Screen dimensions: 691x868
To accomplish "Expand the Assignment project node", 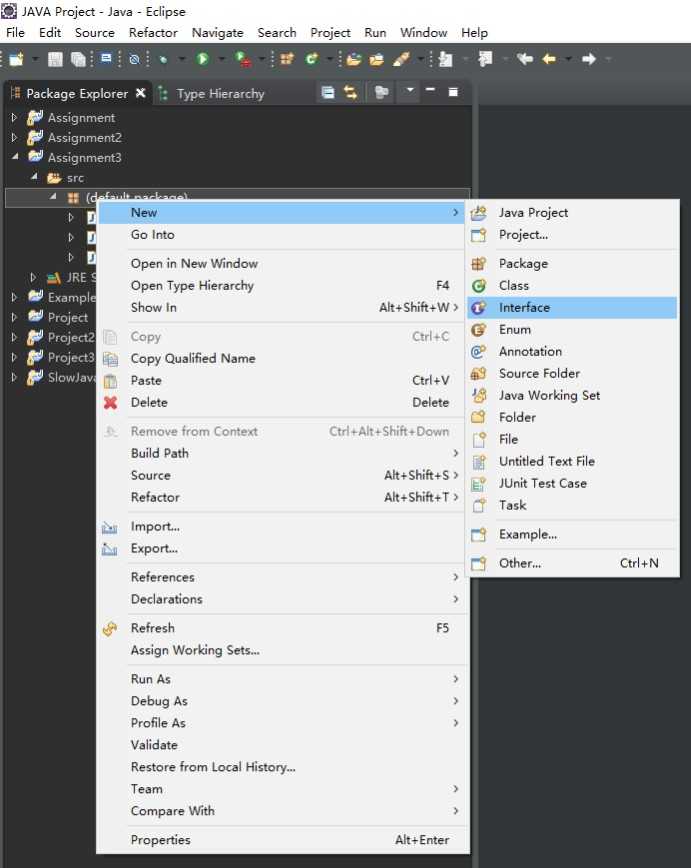I will (x=14, y=117).
